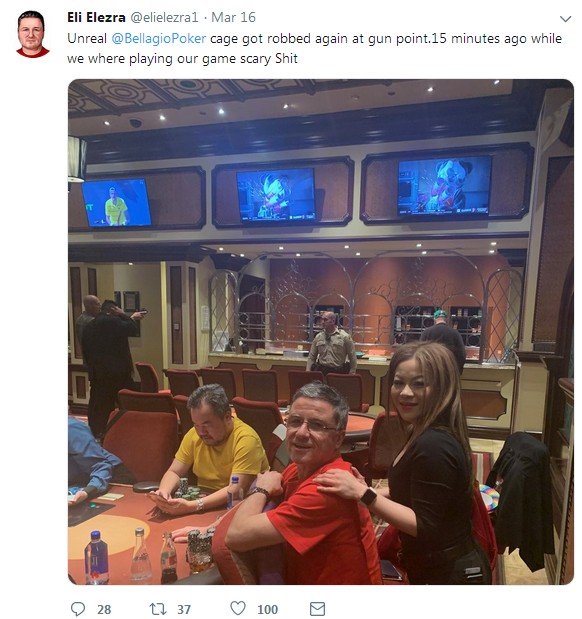Viewport: 582px width, 619px height.
Task: Click the uniformed officer in the photo
Action: (332, 343)
